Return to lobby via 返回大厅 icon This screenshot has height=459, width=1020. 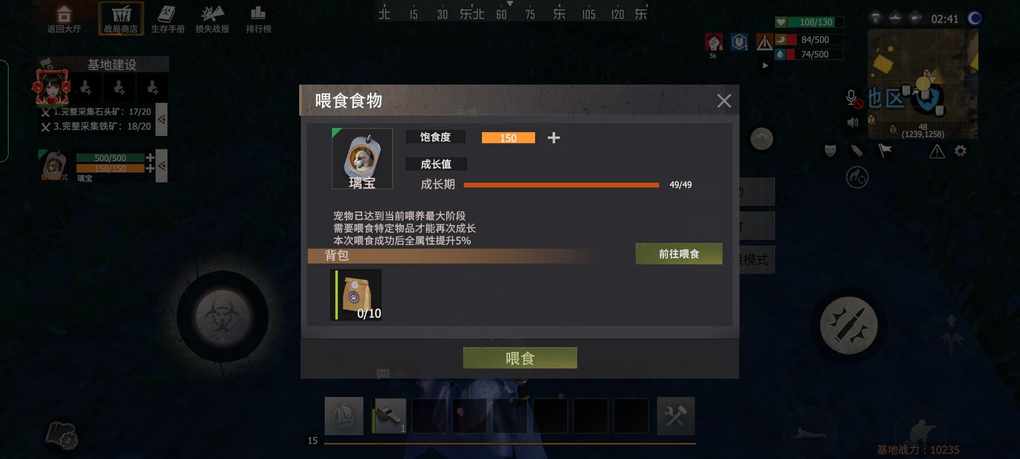coord(64,18)
